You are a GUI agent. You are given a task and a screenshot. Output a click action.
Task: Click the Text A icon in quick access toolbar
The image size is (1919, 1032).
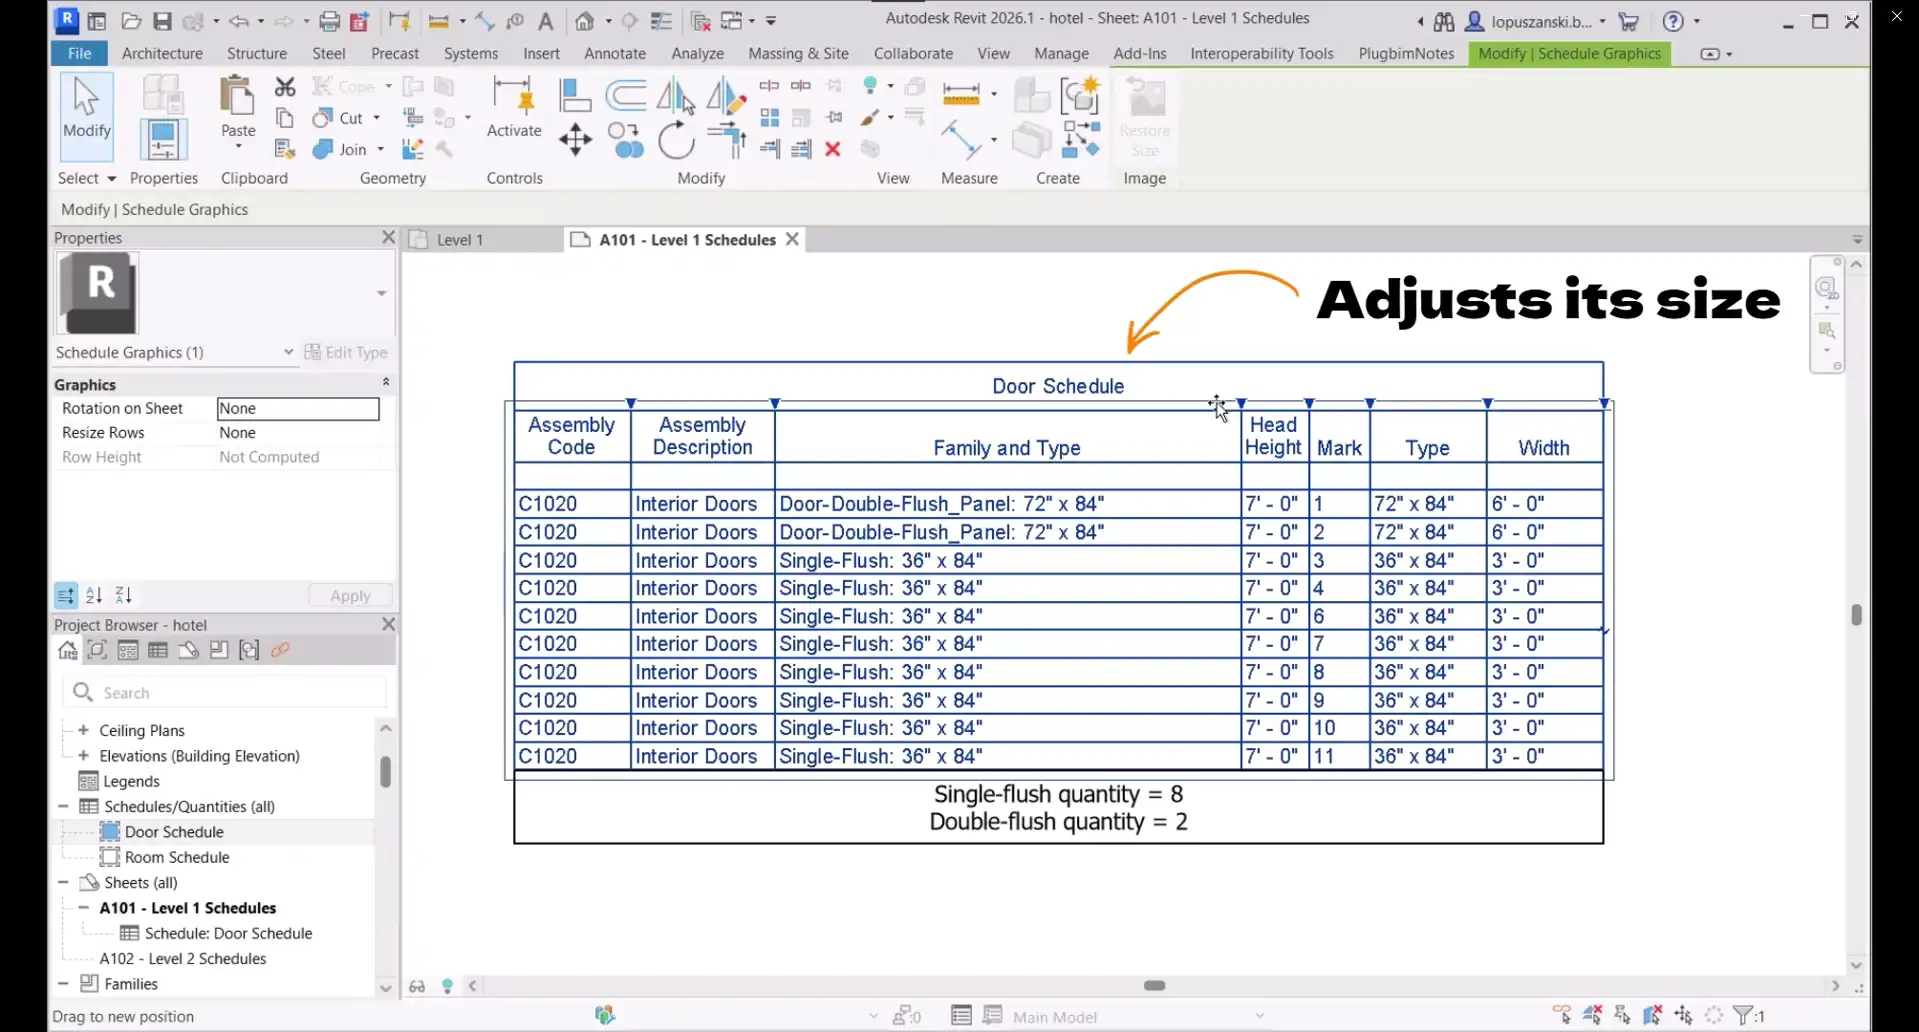(x=545, y=21)
